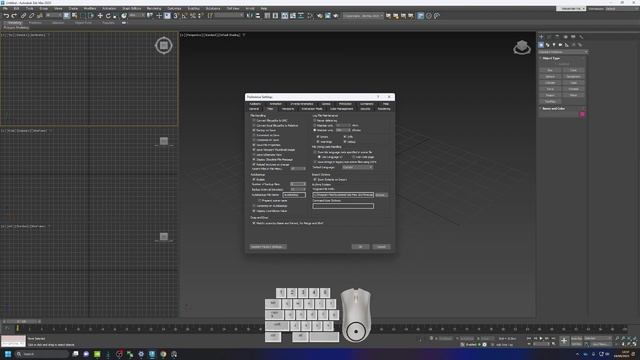Switch to the Hierarchy command panel
The height and width of the screenshot is (360, 640).
coord(557,37)
